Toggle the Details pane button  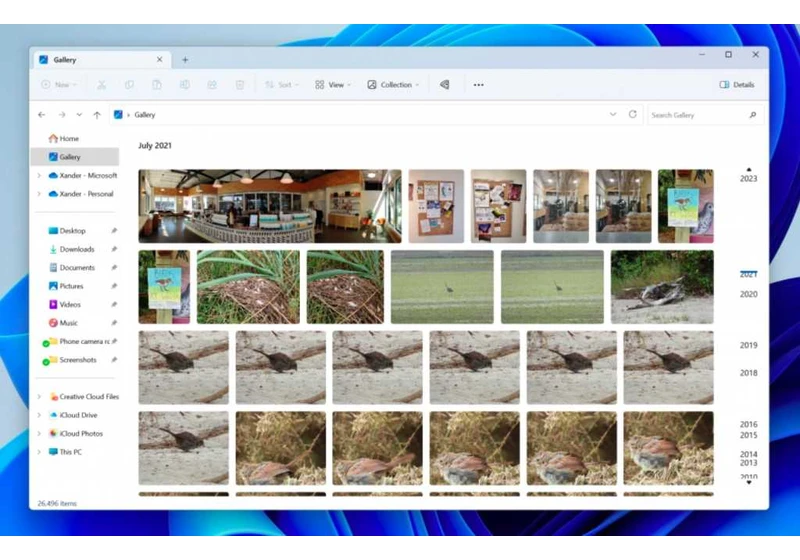click(x=737, y=85)
